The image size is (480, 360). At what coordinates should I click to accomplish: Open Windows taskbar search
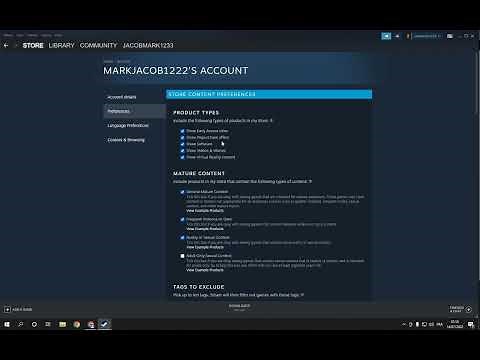point(21,324)
